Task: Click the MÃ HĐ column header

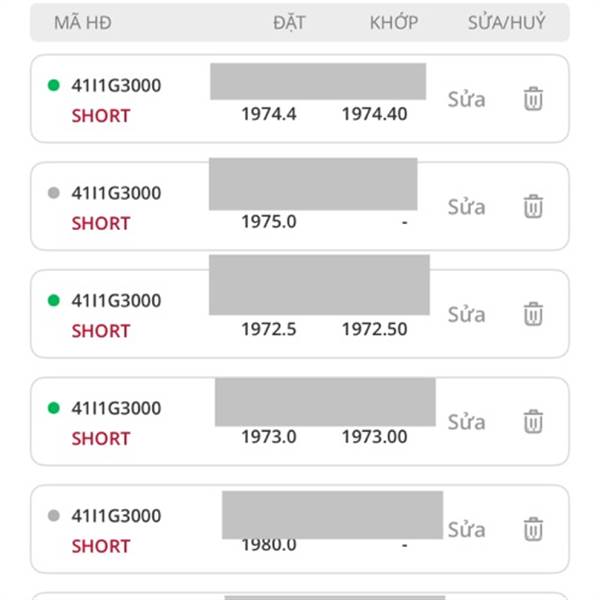Action: pyautogui.click(x=83, y=23)
